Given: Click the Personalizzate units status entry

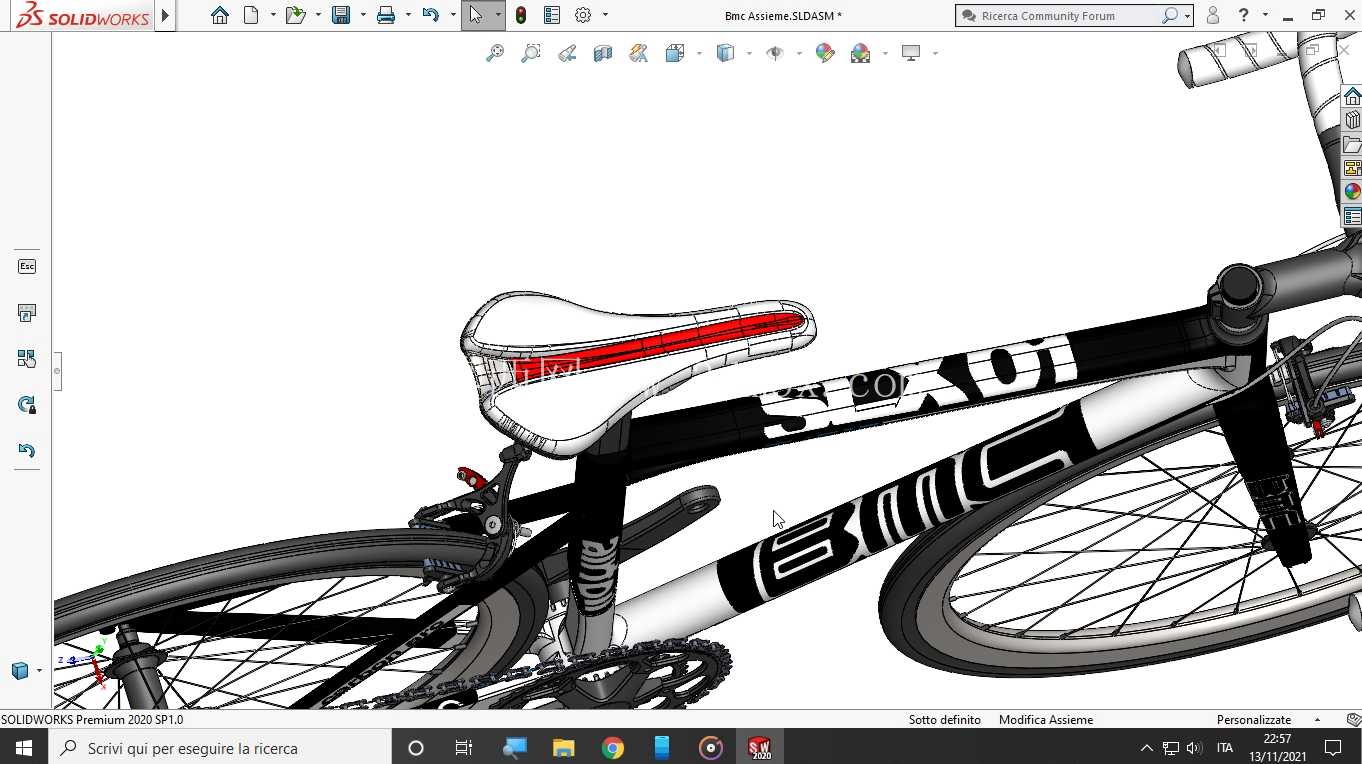Looking at the screenshot, I should click(1254, 719).
